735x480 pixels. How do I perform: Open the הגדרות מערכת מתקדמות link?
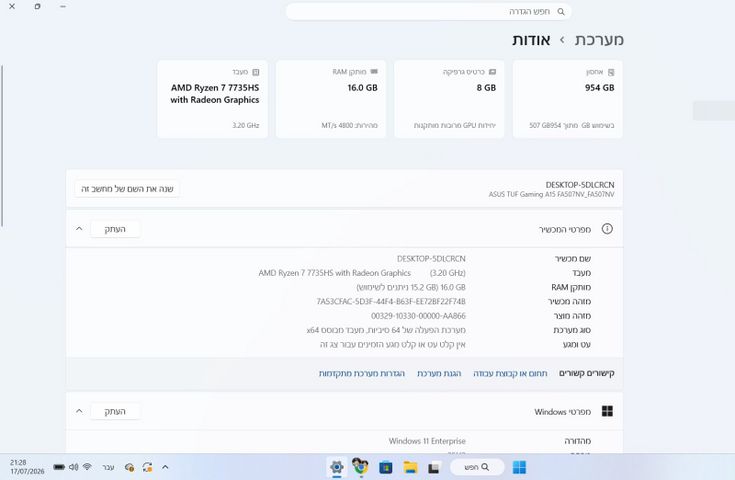coord(361,374)
